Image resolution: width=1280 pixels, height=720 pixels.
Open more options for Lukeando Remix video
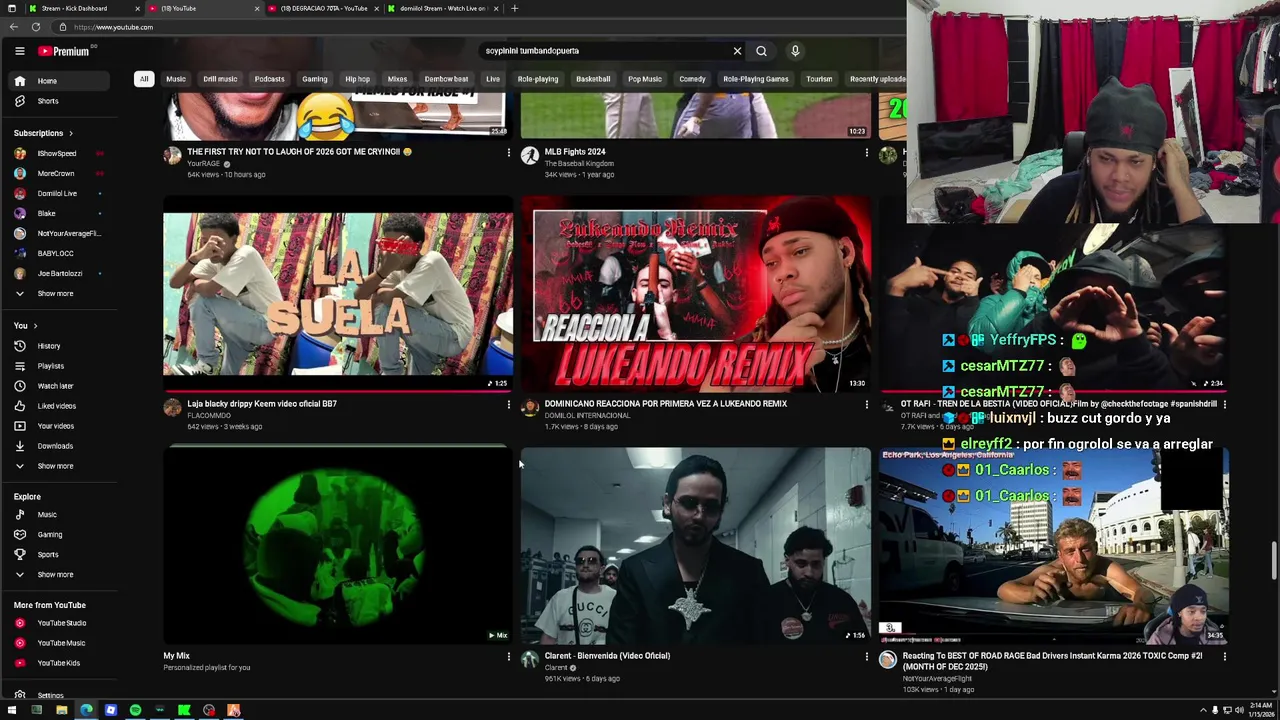(866, 405)
